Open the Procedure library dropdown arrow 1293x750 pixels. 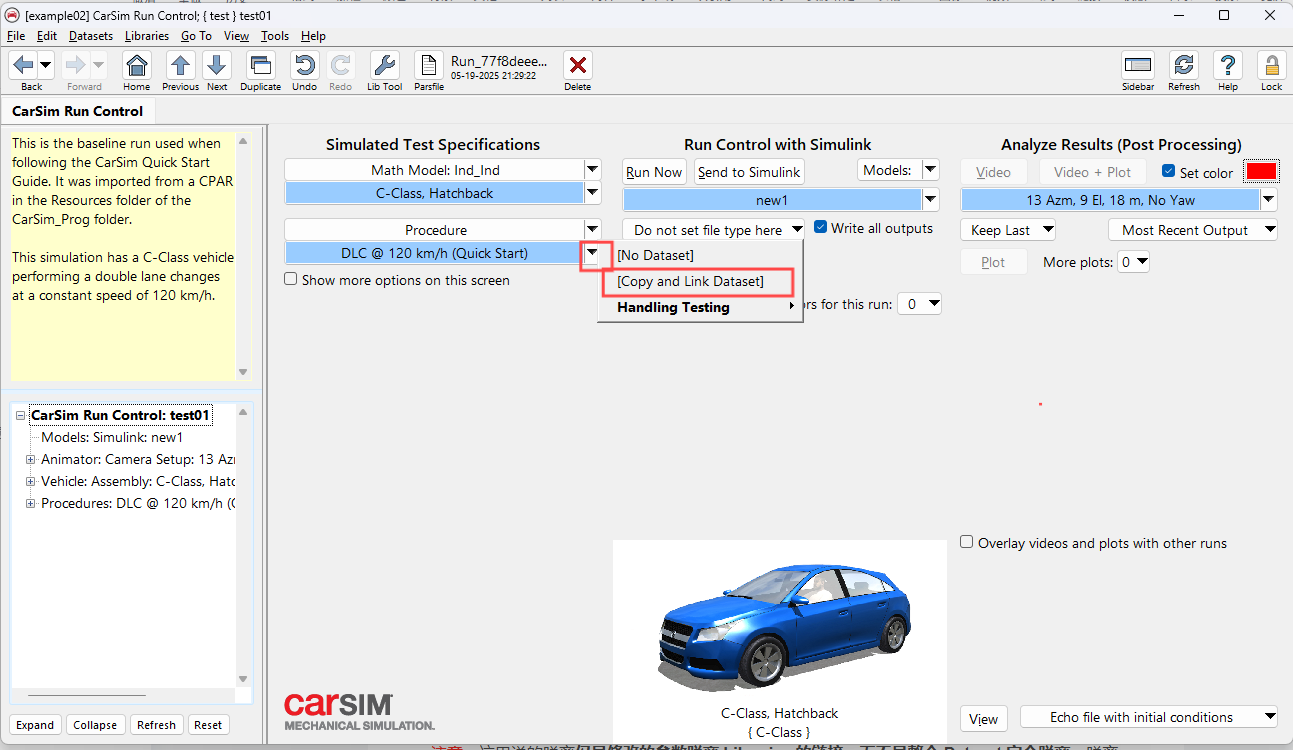(592, 230)
